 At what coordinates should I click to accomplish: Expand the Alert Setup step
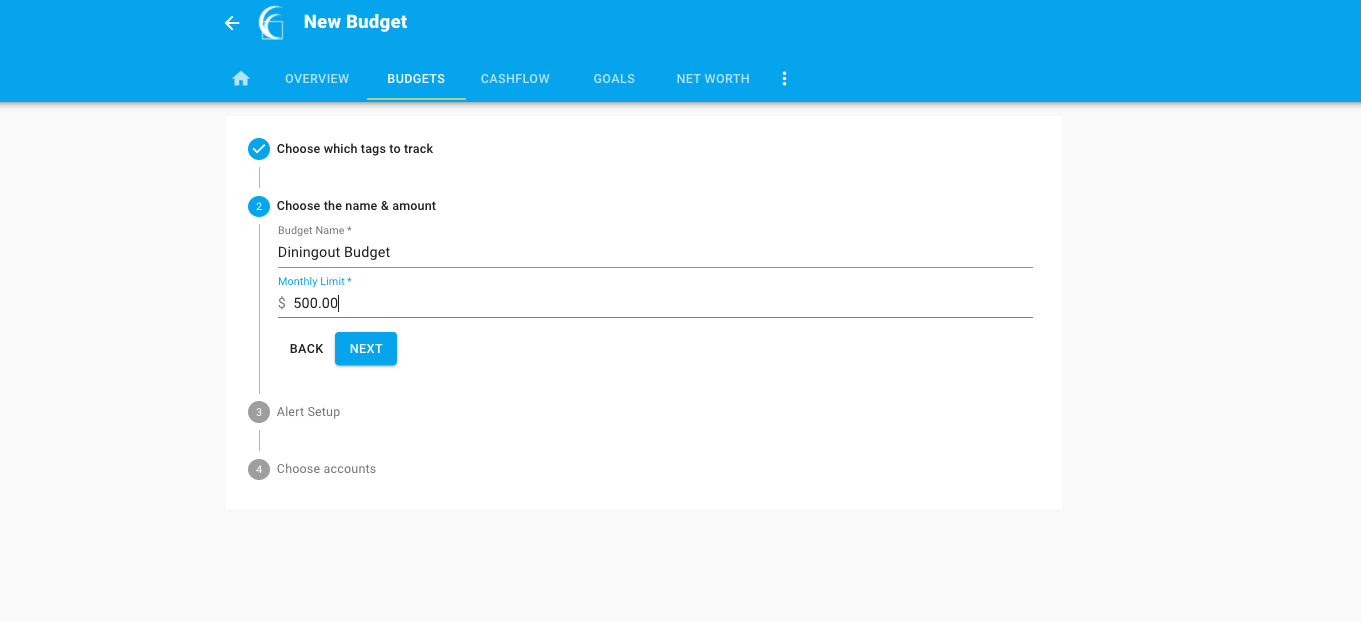coord(308,412)
